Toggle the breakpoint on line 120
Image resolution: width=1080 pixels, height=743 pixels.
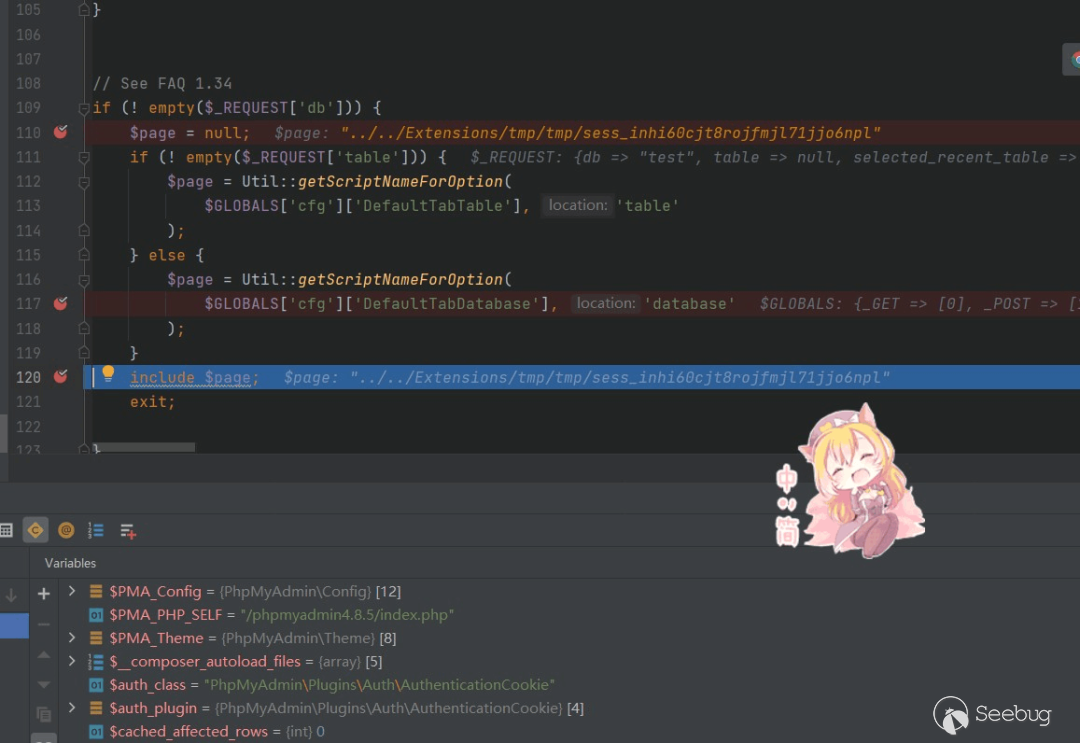coord(61,376)
